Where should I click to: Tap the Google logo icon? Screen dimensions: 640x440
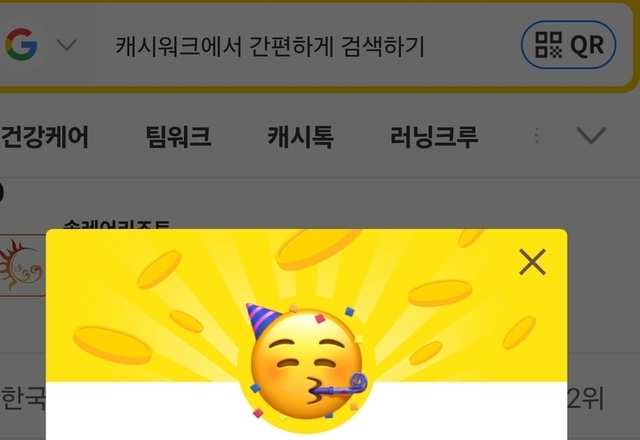pos(21,44)
